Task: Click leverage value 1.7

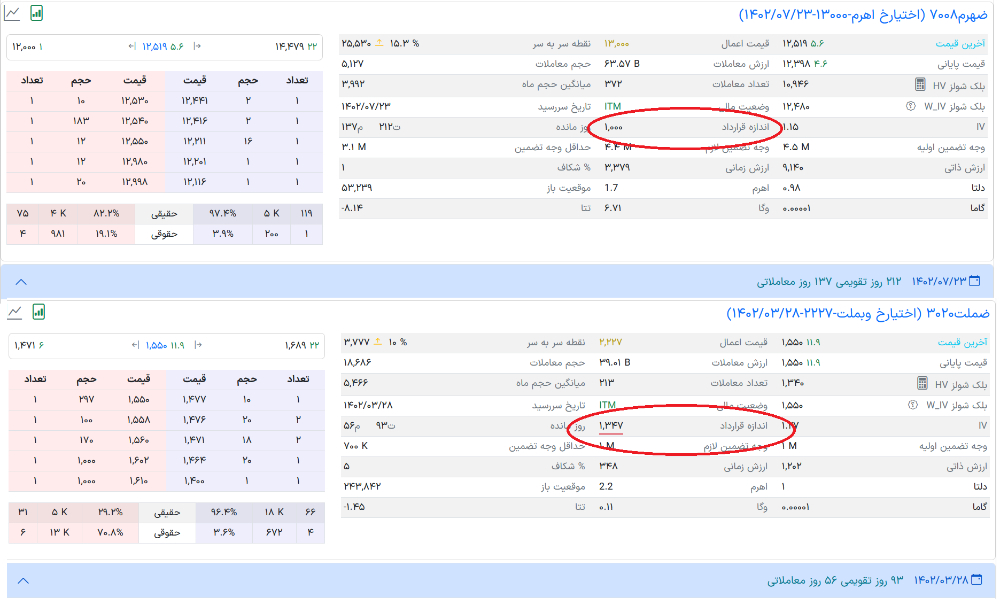Action: [x=611, y=187]
